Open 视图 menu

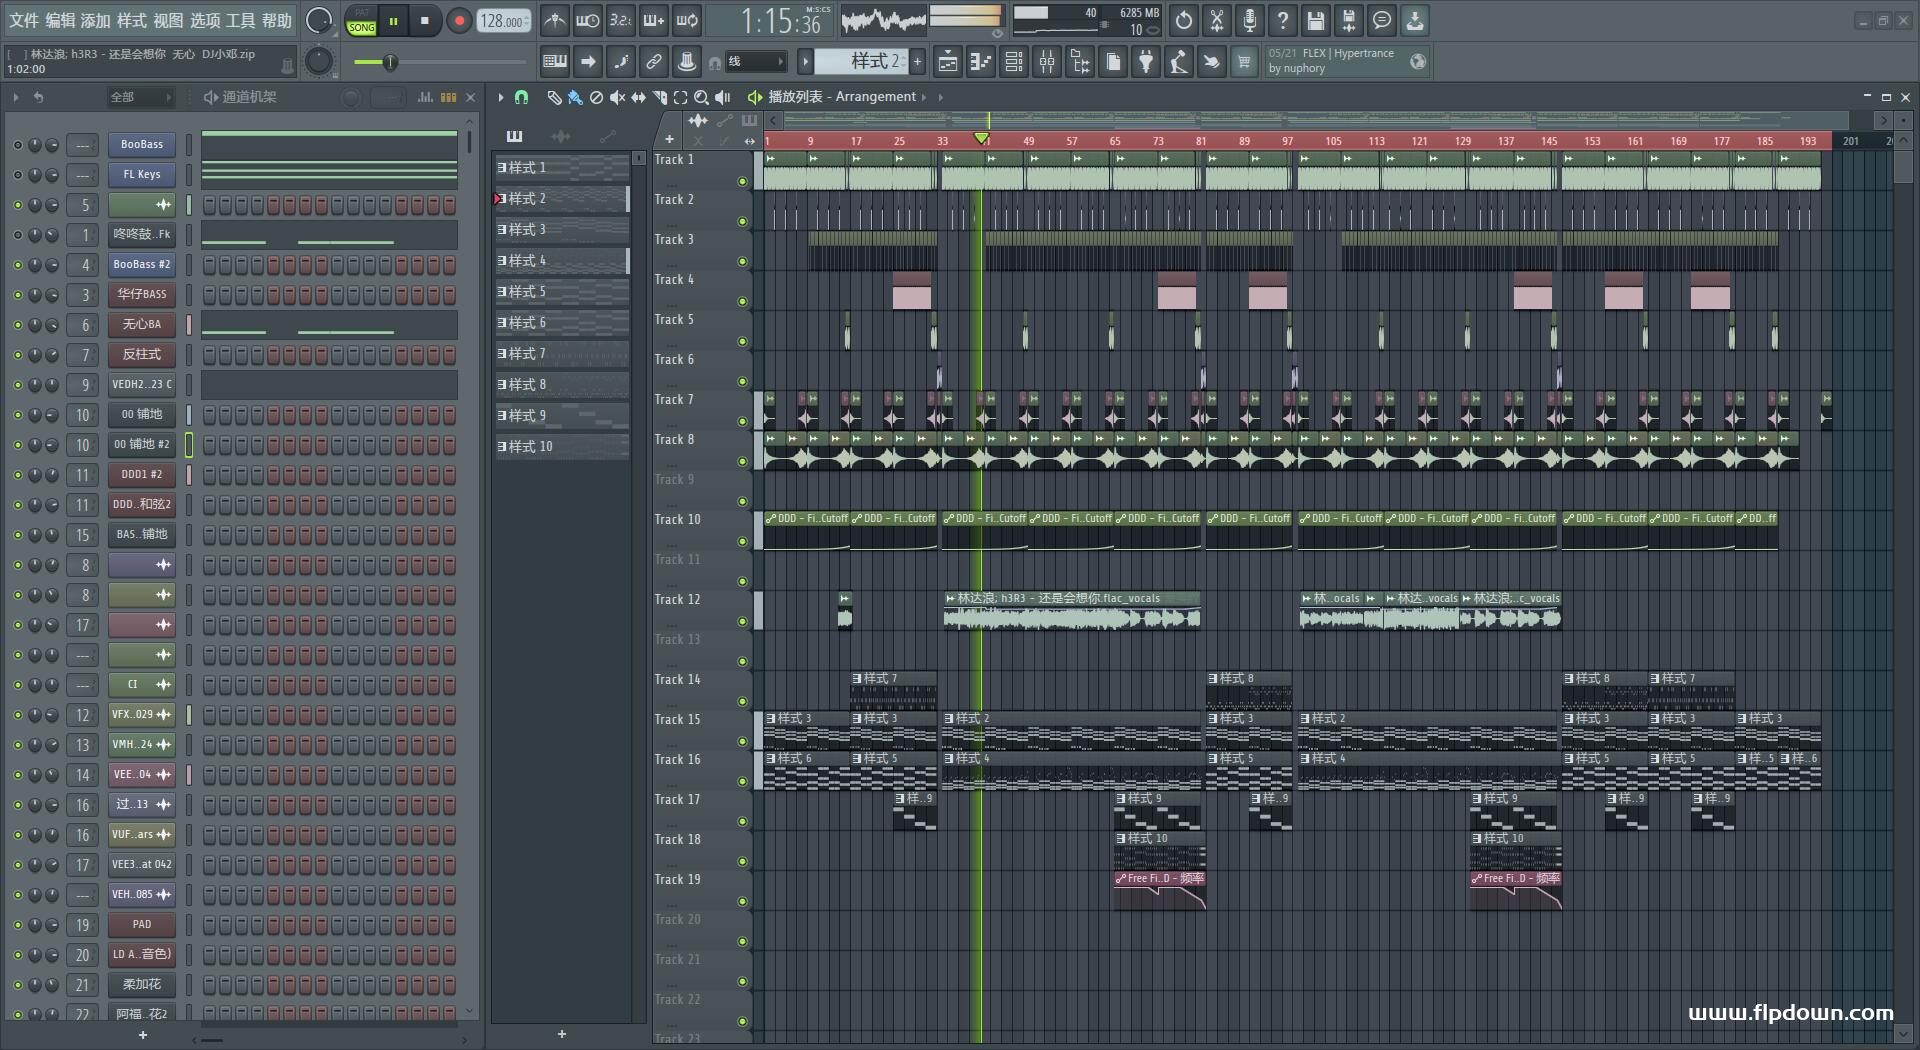pyautogui.click(x=168, y=20)
